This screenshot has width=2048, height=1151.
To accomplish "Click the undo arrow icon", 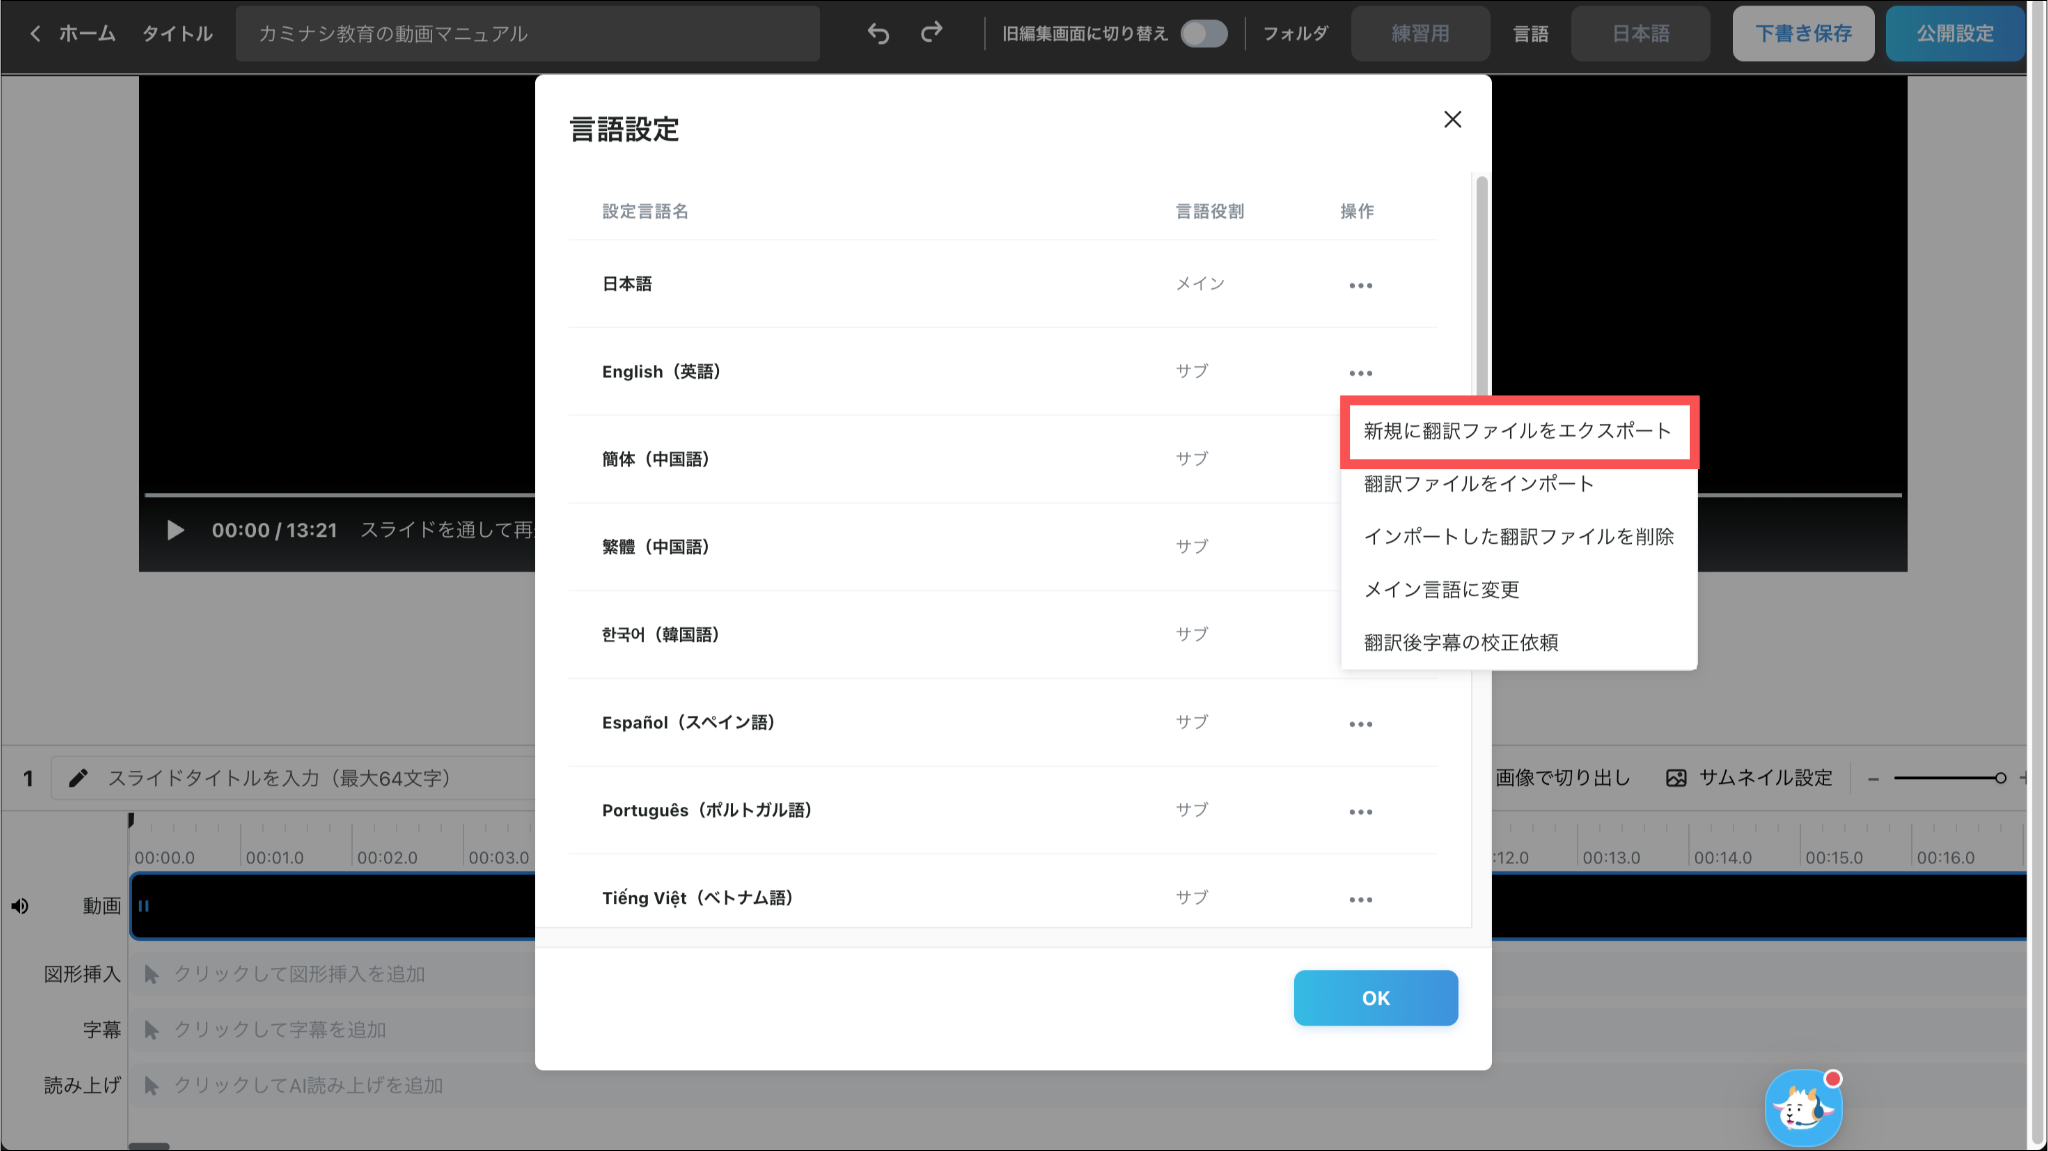I will (x=878, y=34).
